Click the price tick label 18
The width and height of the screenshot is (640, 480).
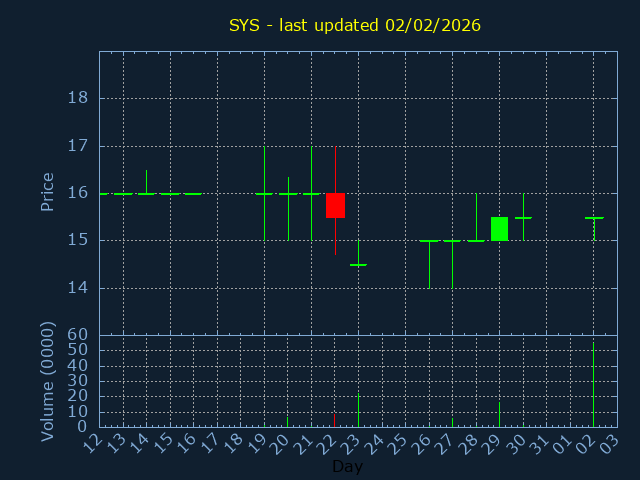click(x=77, y=98)
